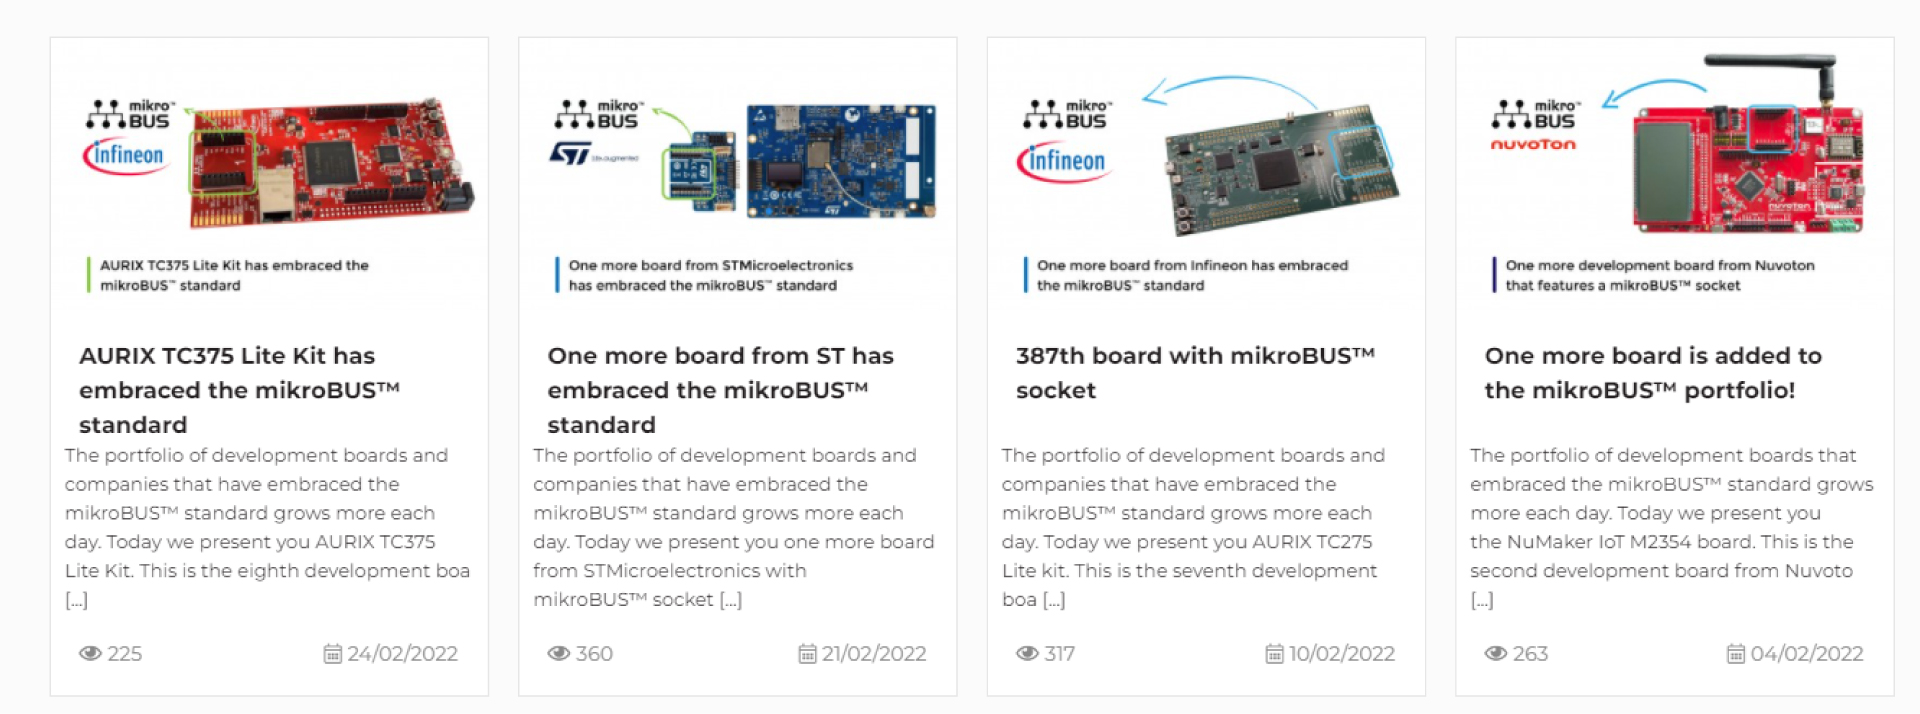Viewport: 1920px width, 714px height.
Task: Click the excerpt mentioning 'eighth development boa'
Action: tap(267, 527)
